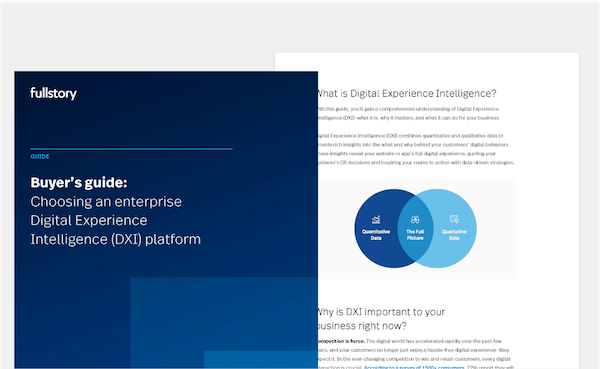Click the binoculars Full Picture icon
Screen dimensions: 600x369
click(415, 219)
